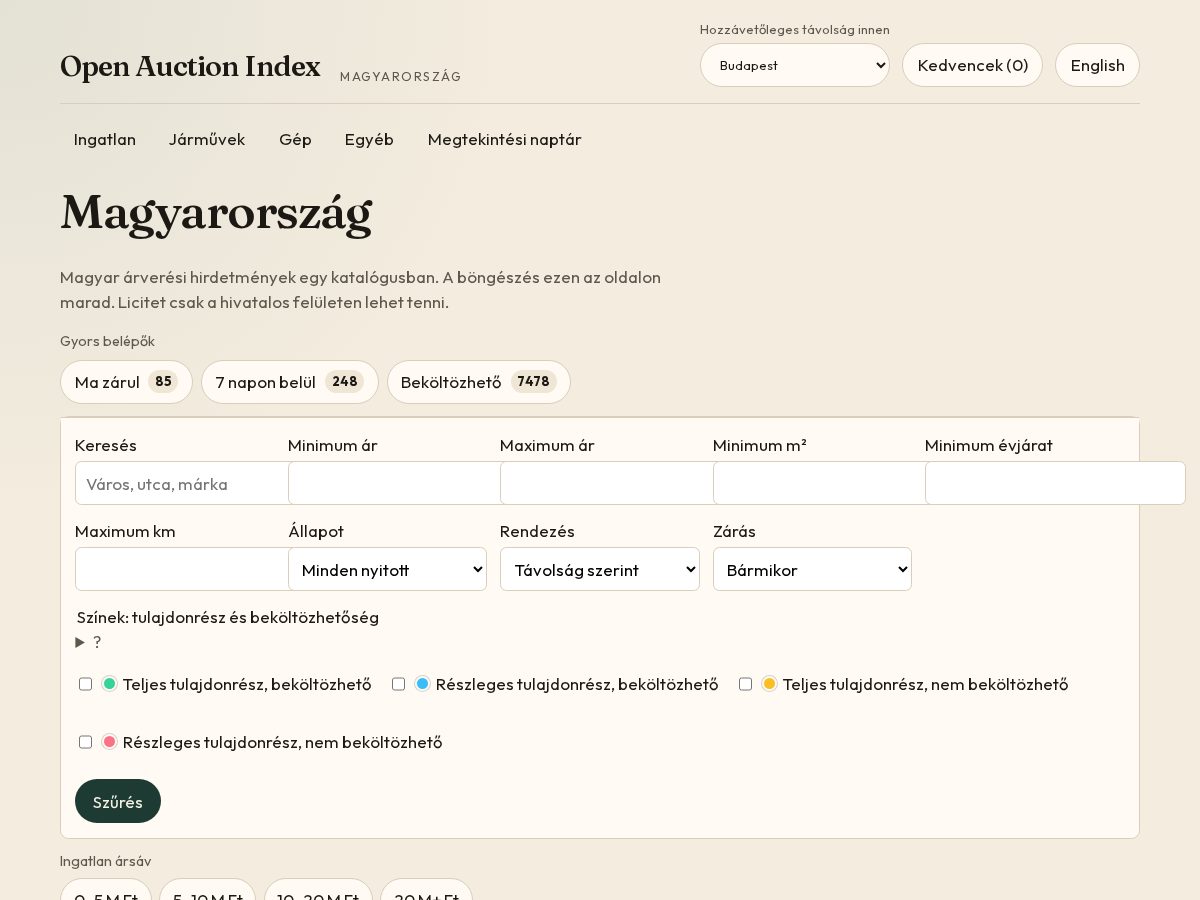Viewport: 1200px width, 900px height.
Task: Click the Magyarország page heading
Action: [216, 212]
